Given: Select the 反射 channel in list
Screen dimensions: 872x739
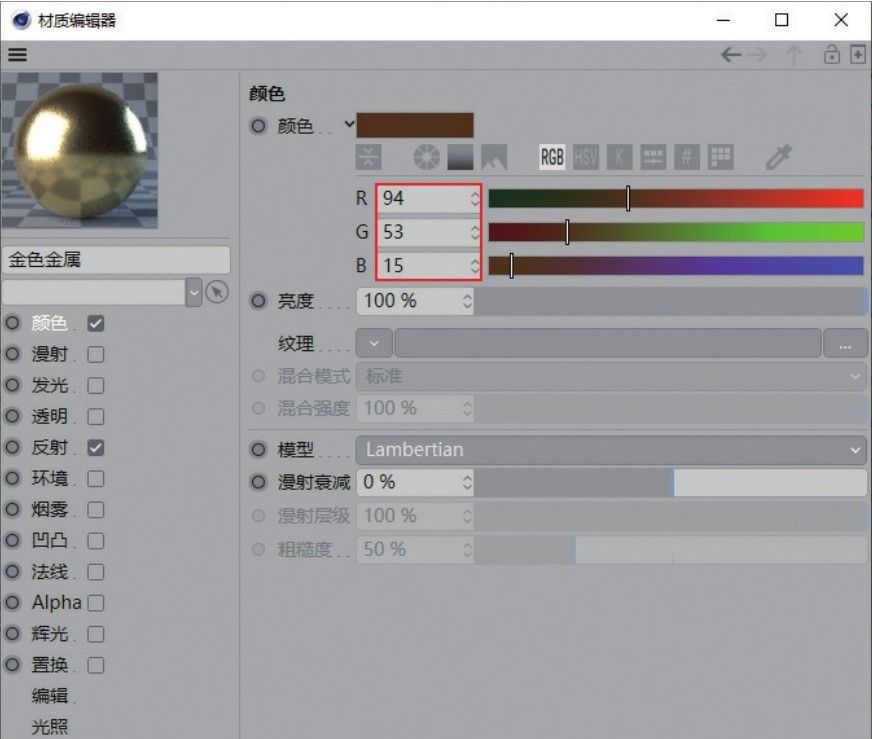Looking at the screenshot, I should coord(49,447).
